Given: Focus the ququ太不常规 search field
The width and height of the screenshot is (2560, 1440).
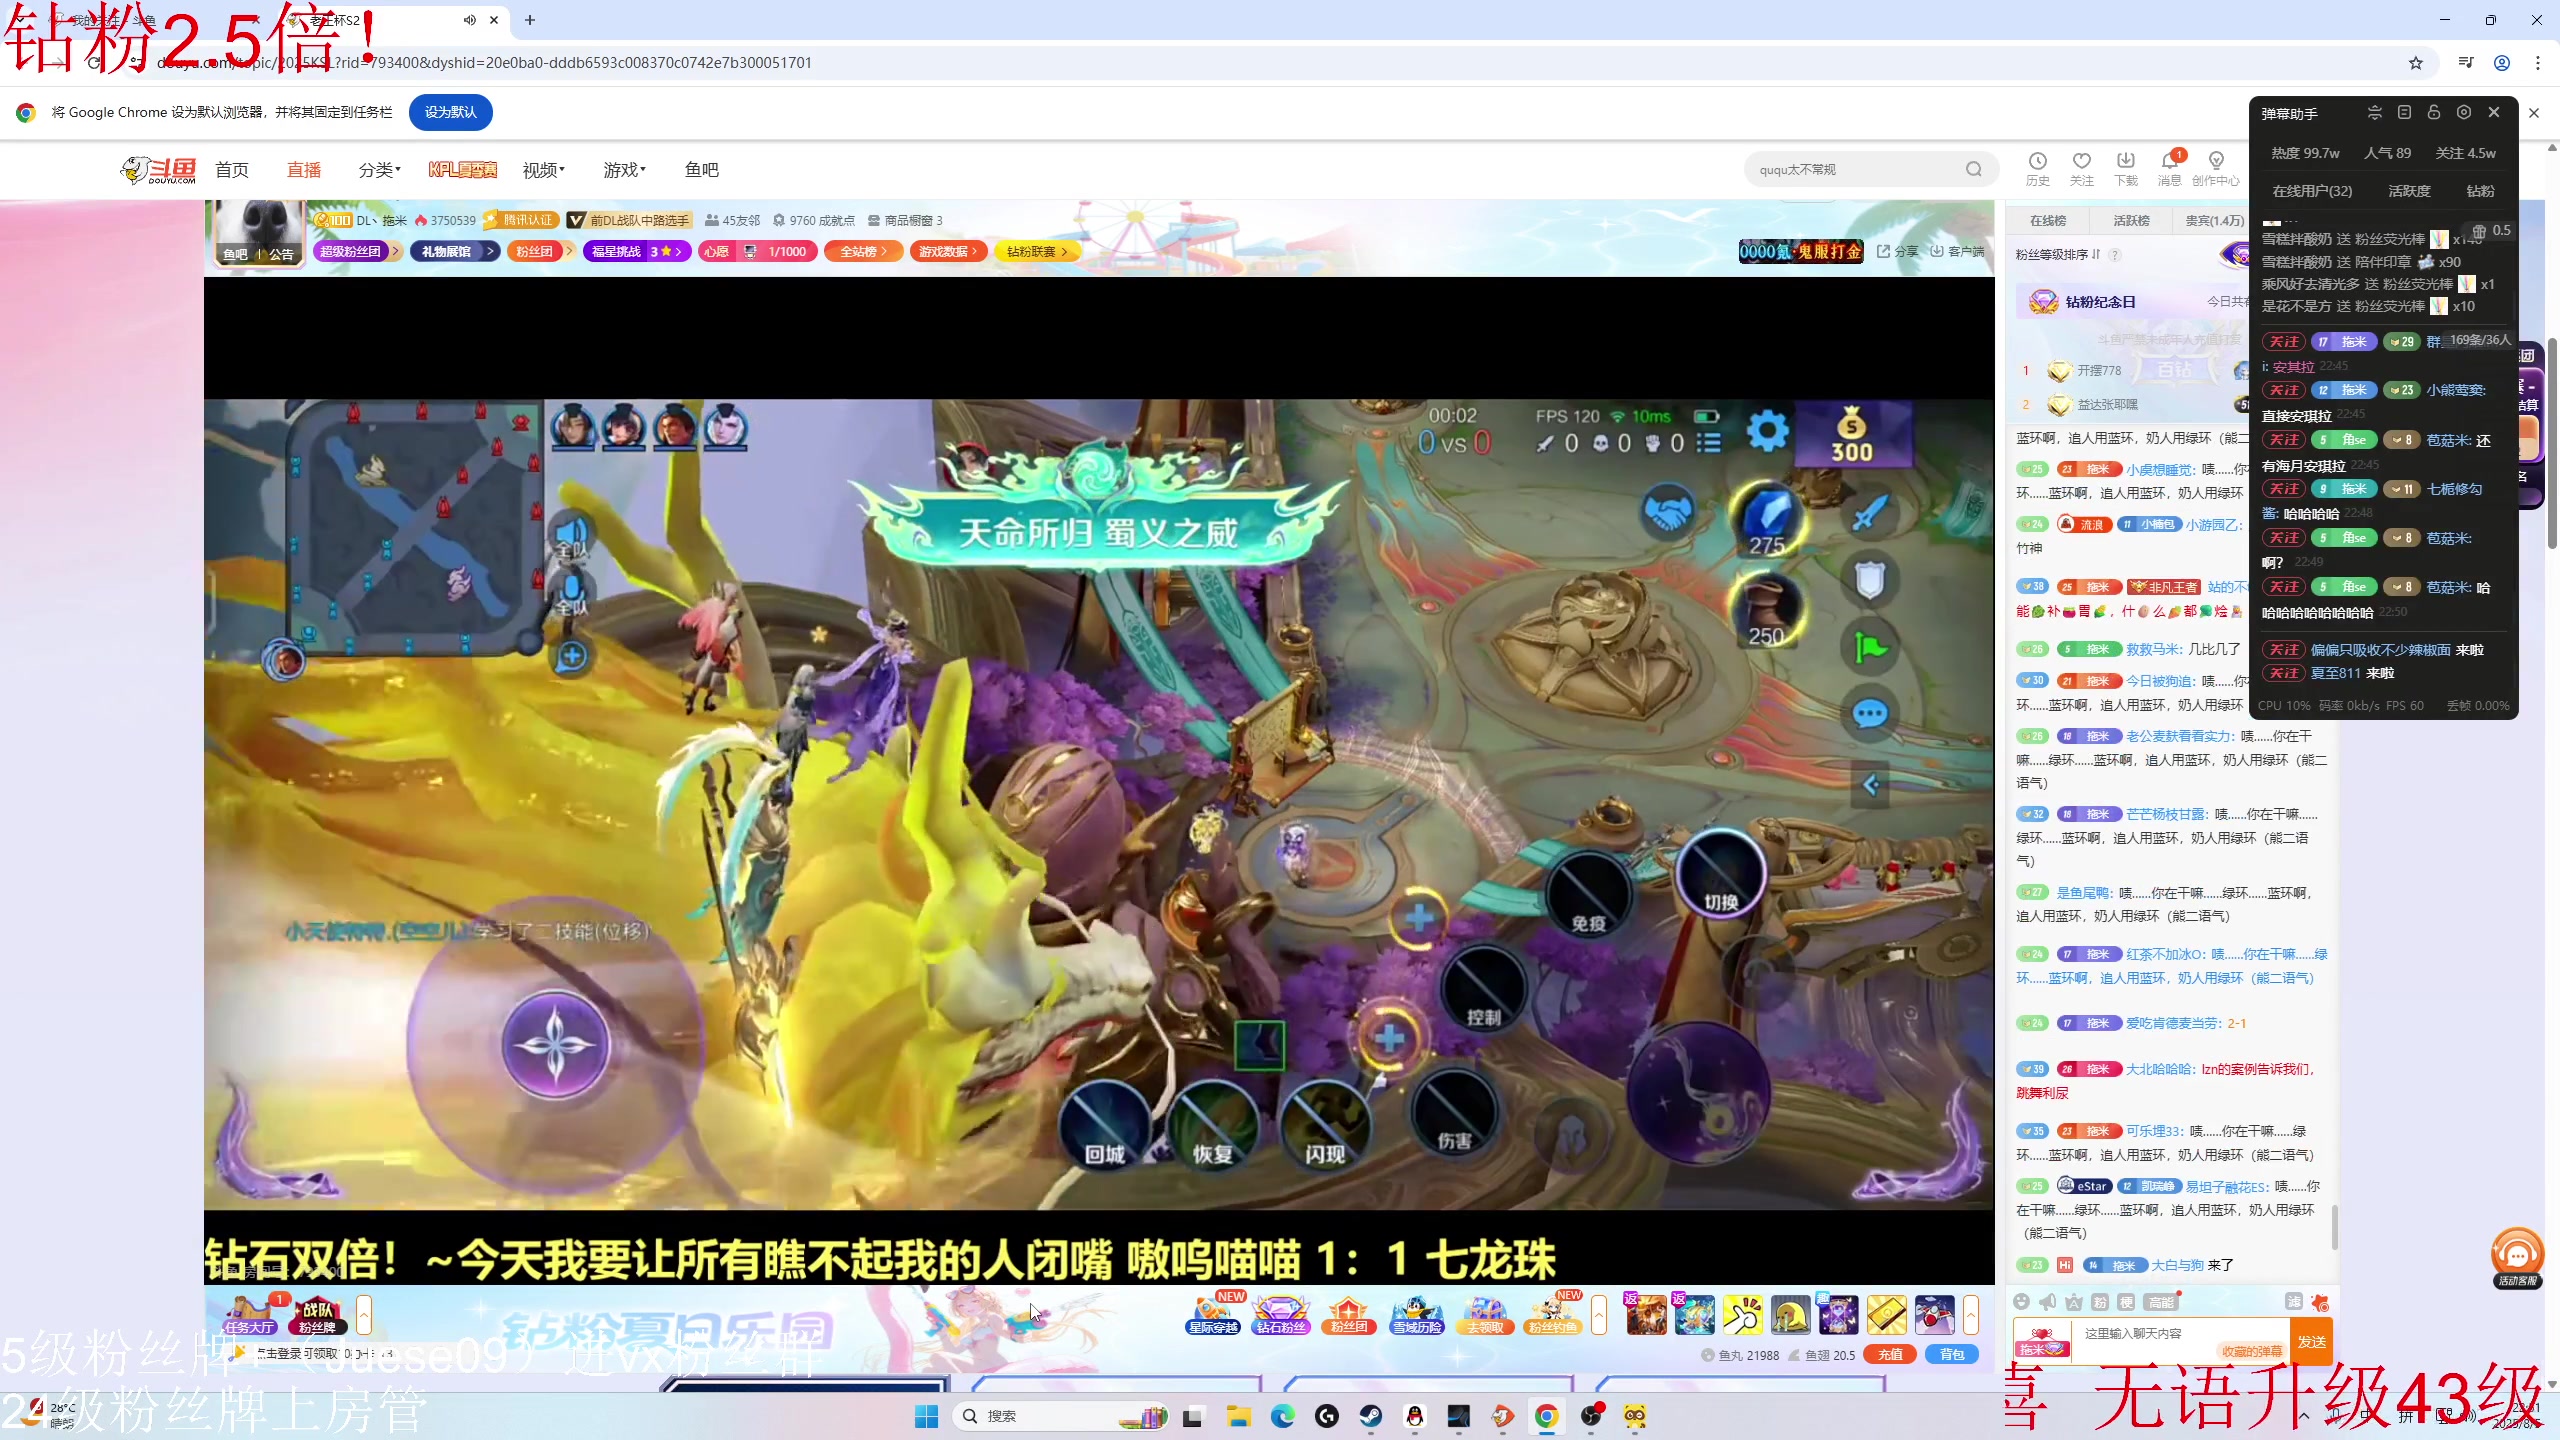Looking at the screenshot, I should 1853,169.
